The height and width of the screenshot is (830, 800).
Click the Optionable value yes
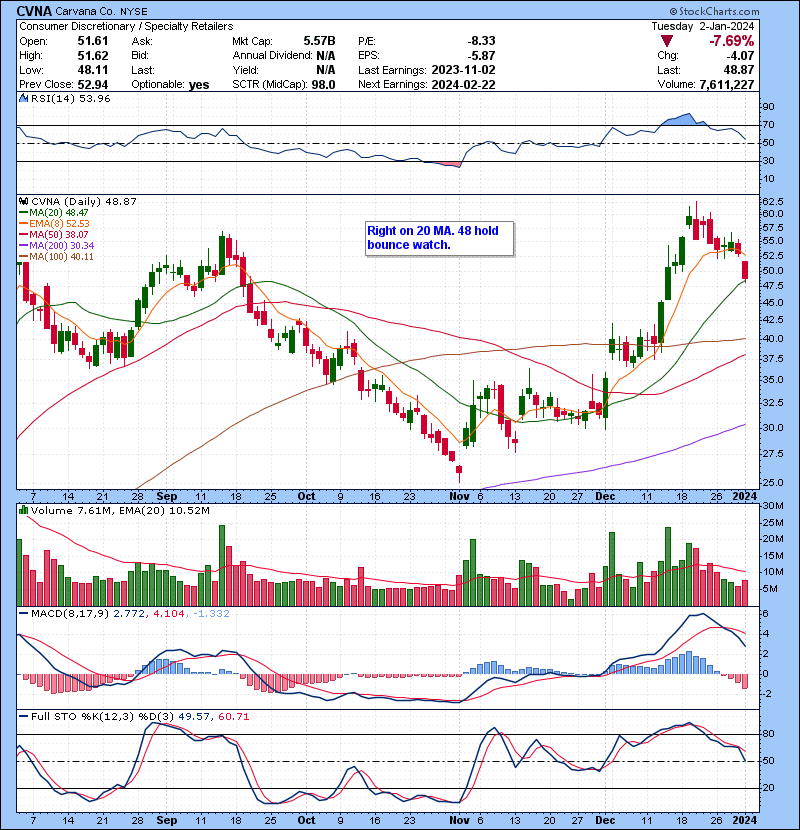pyautogui.click(x=199, y=85)
